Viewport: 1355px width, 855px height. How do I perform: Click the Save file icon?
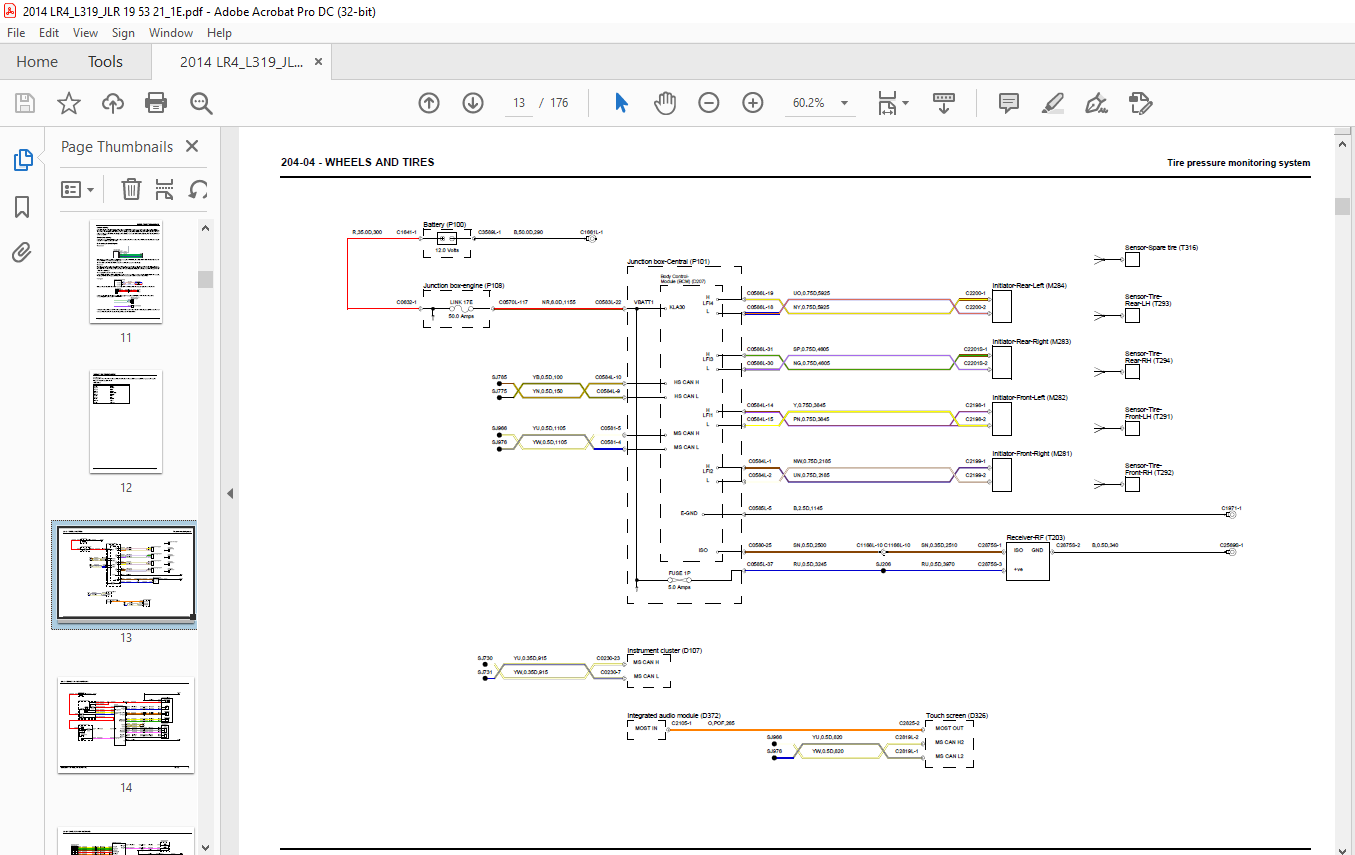25,103
